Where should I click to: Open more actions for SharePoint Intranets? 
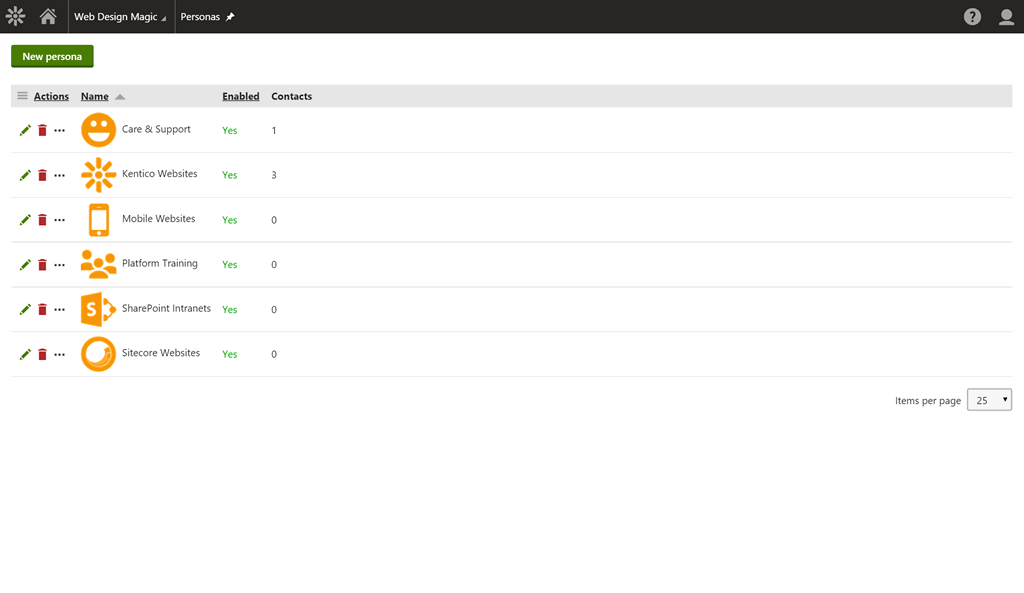(x=59, y=310)
